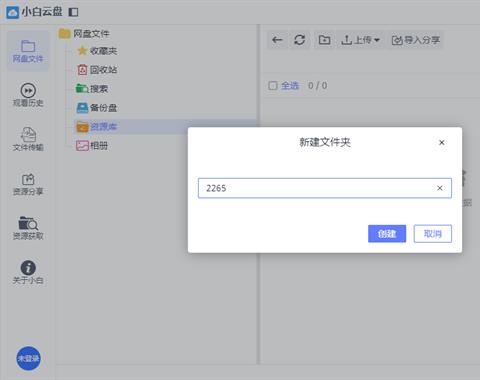Open the 网盘文件 sidebar section

[x=28, y=51]
